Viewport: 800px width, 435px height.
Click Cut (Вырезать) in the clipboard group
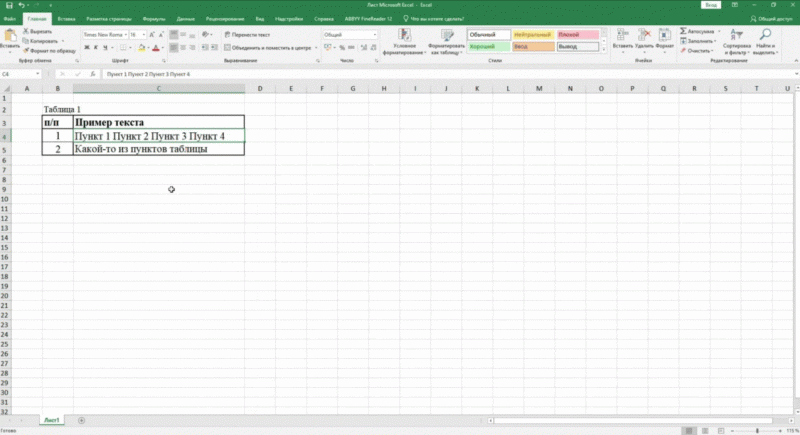pos(37,32)
